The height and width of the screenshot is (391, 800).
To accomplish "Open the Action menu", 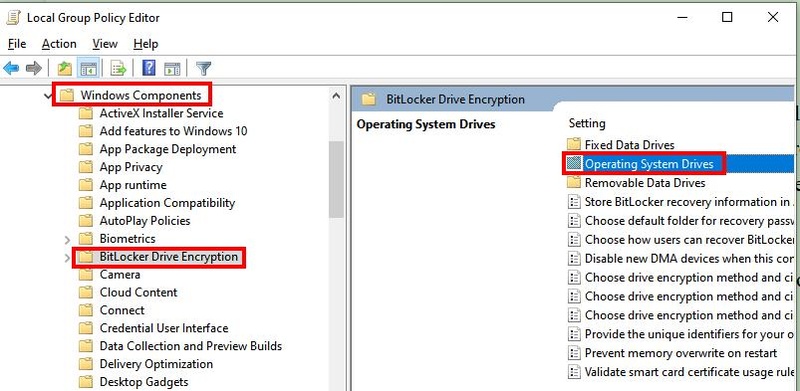I will point(59,44).
